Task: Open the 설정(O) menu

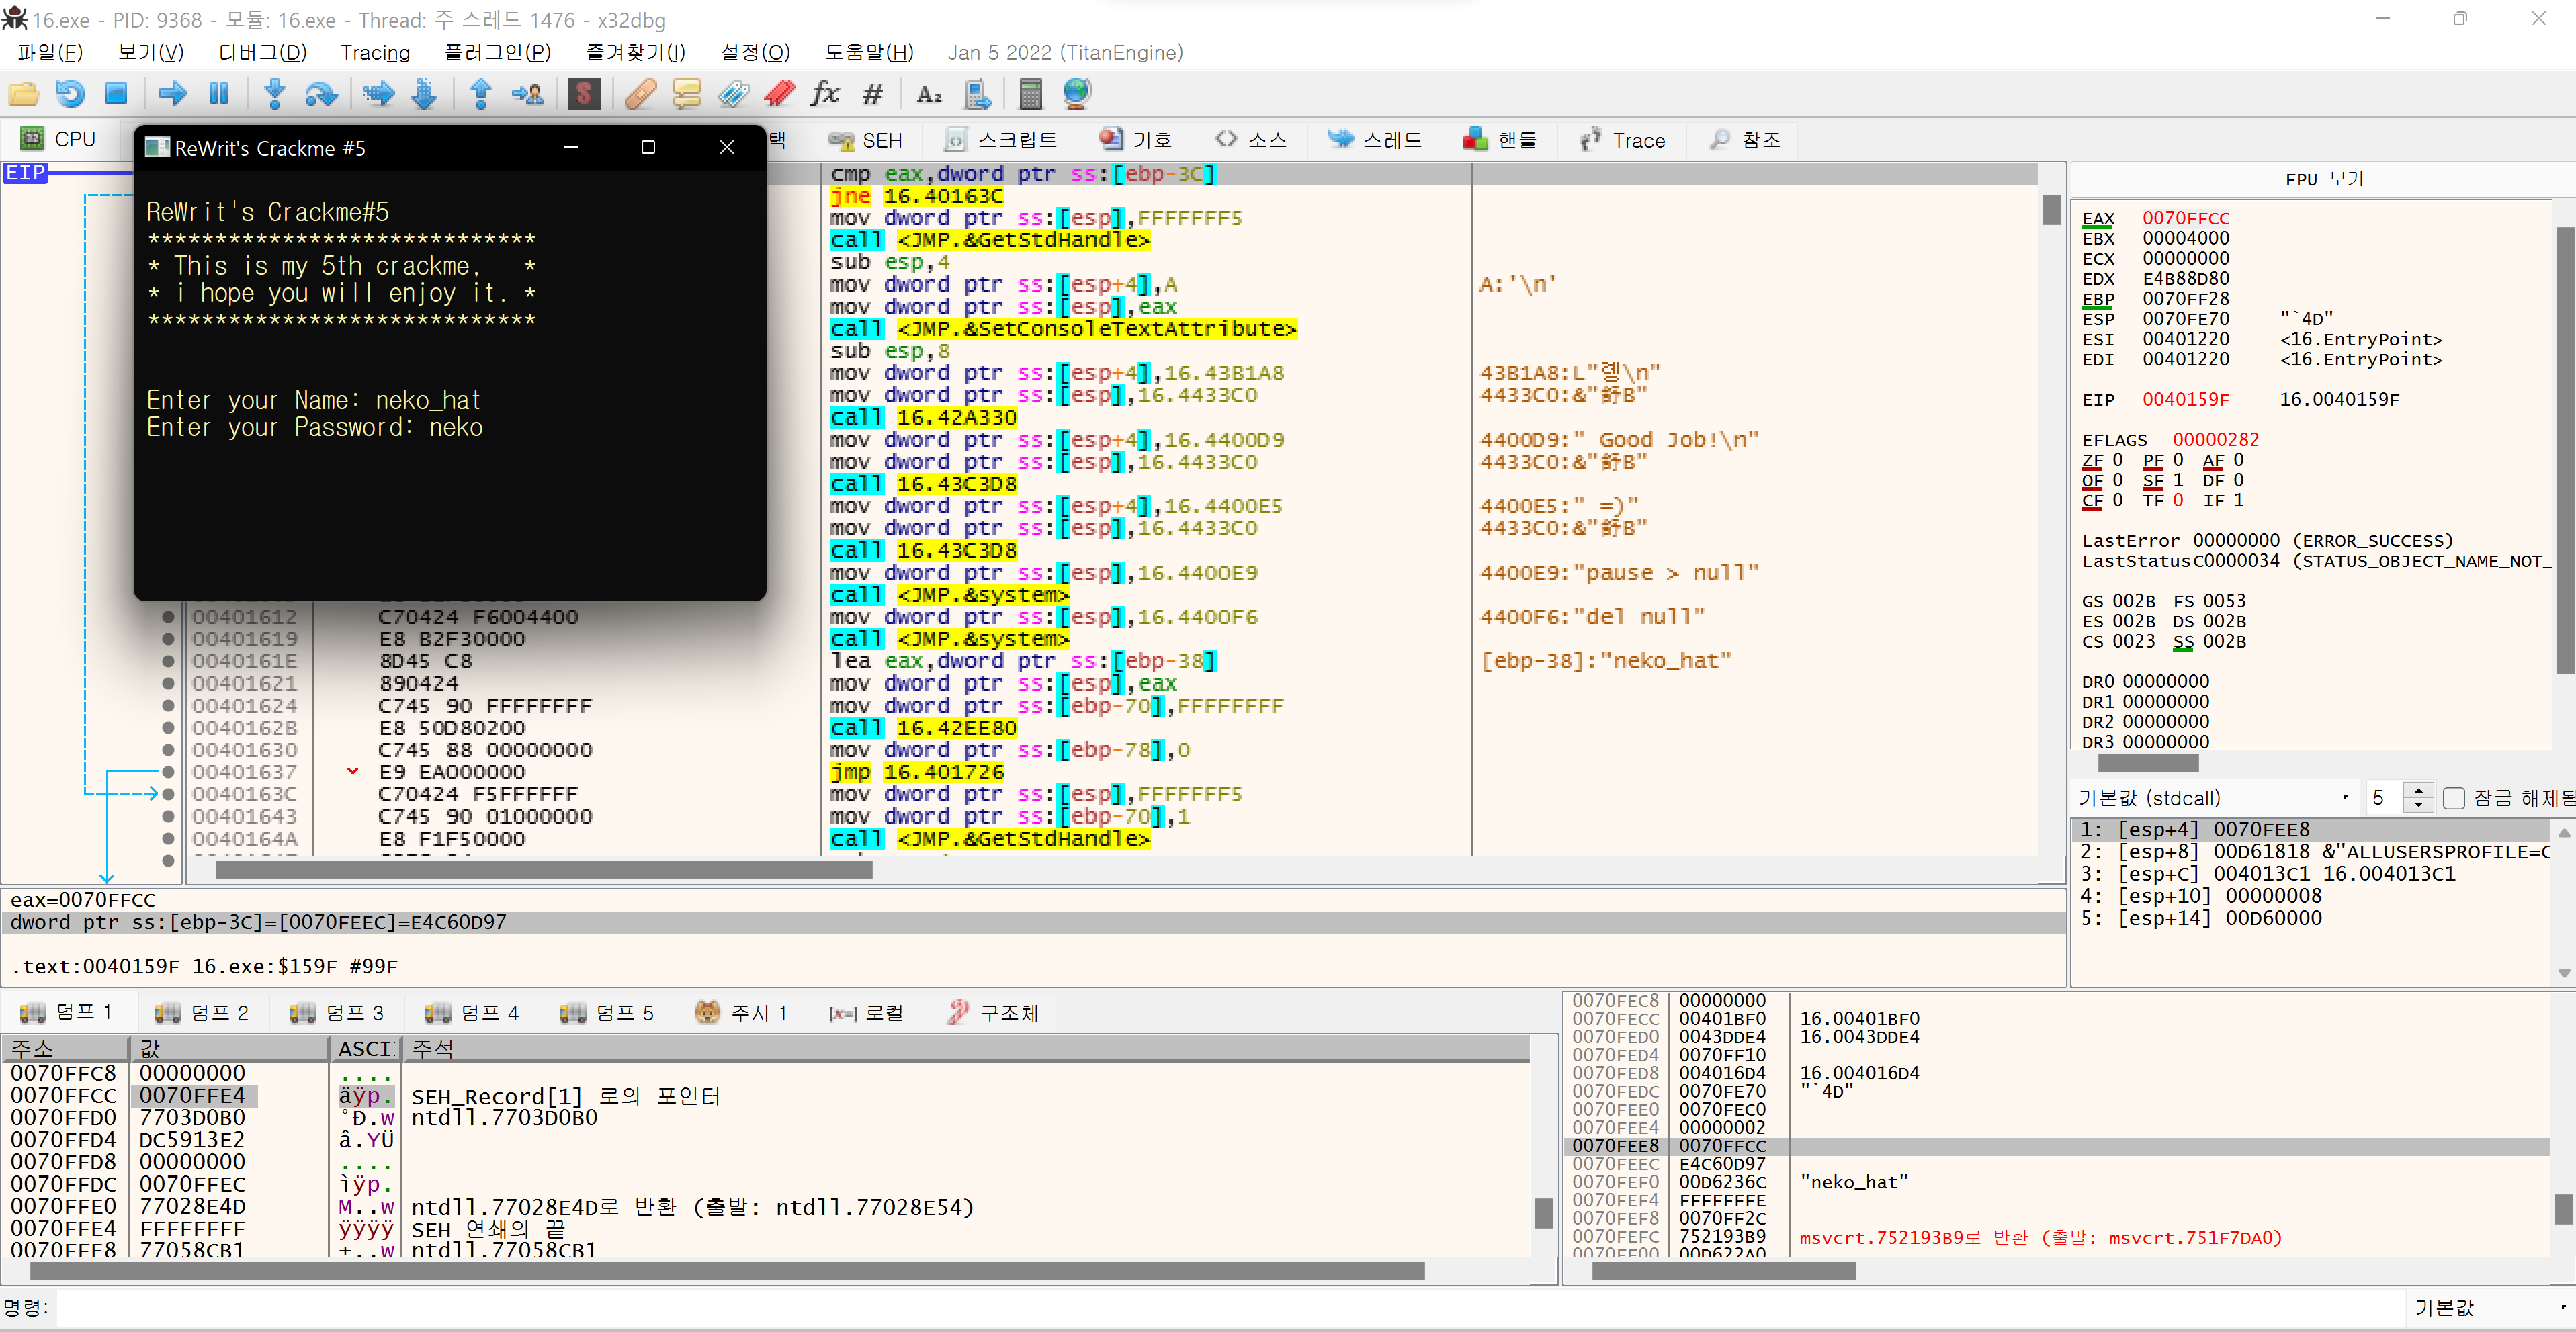Action: click(x=755, y=52)
